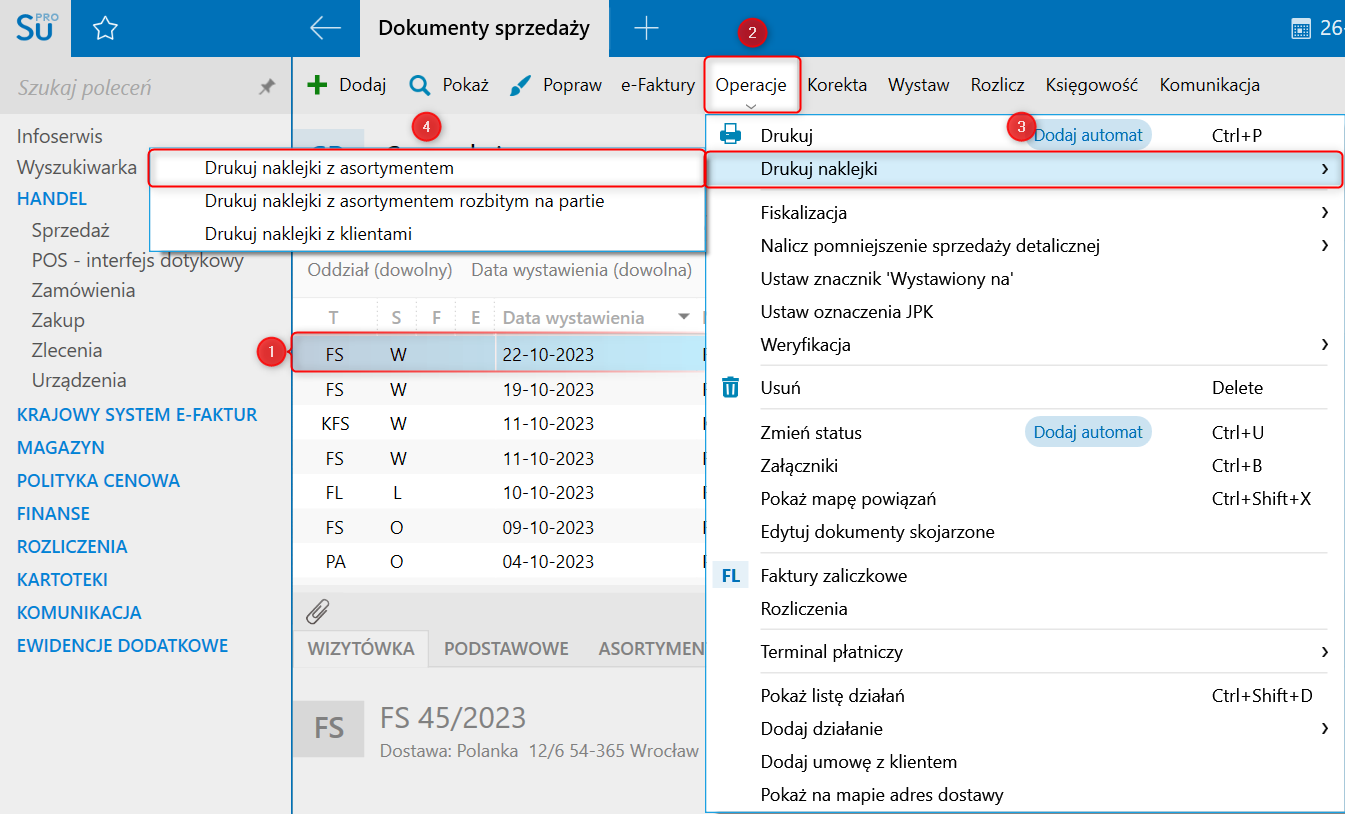Switch to the PODSTAWOWE tab
Screen dimensions: 1345x814
[506, 648]
